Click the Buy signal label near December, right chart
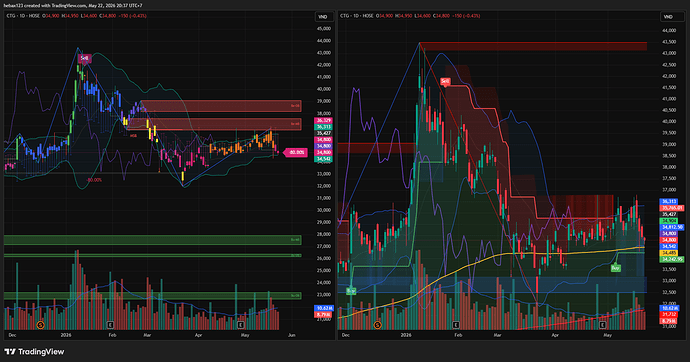The image size is (690, 362). tap(351, 291)
